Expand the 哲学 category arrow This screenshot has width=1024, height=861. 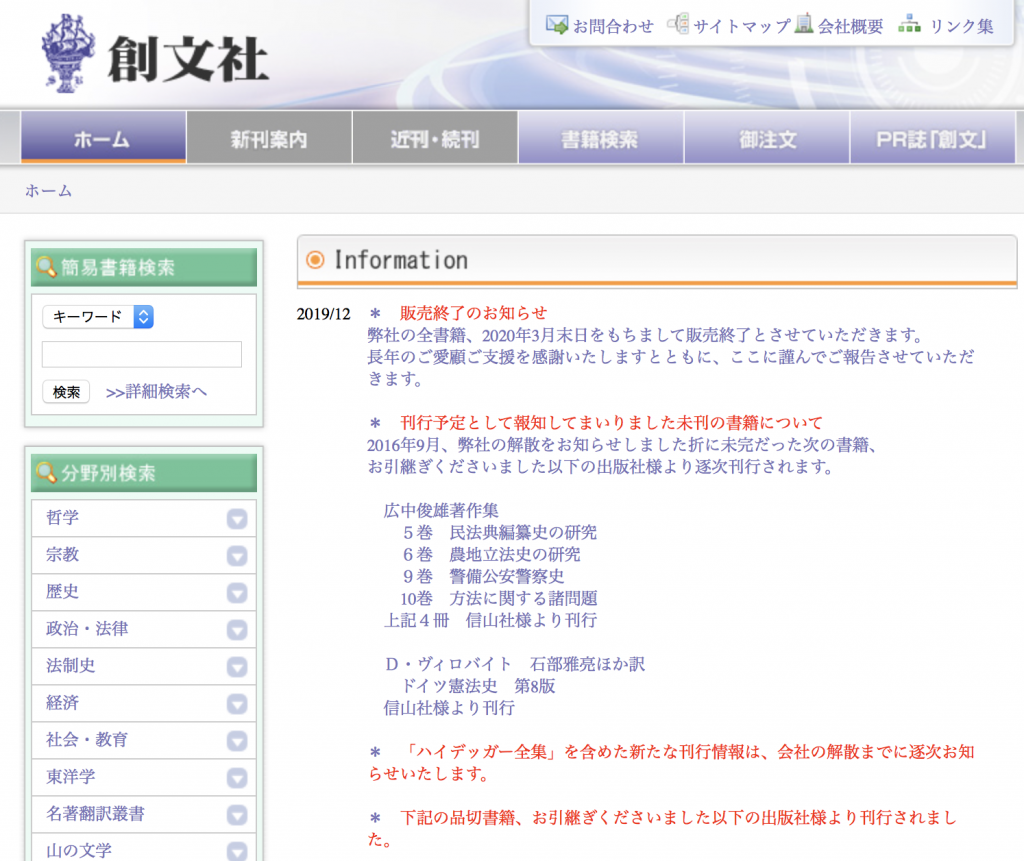pos(237,519)
